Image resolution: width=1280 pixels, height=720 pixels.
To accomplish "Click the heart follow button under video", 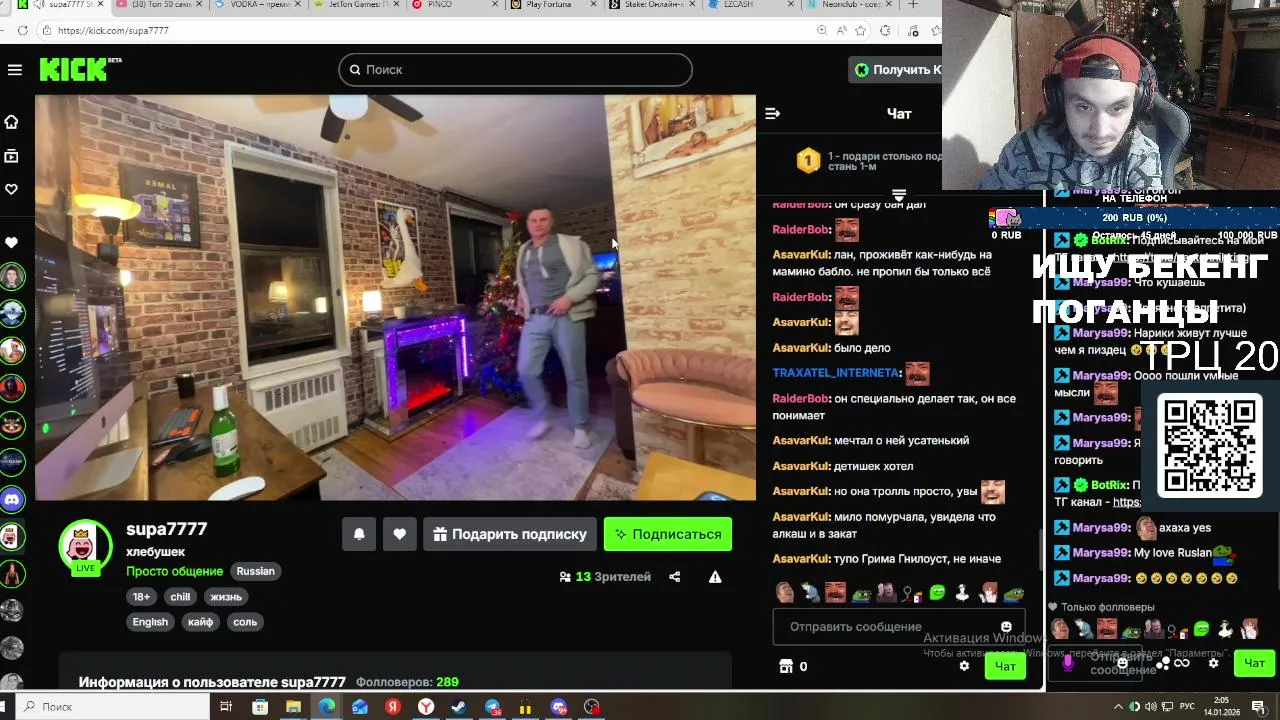I will [x=399, y=534].
